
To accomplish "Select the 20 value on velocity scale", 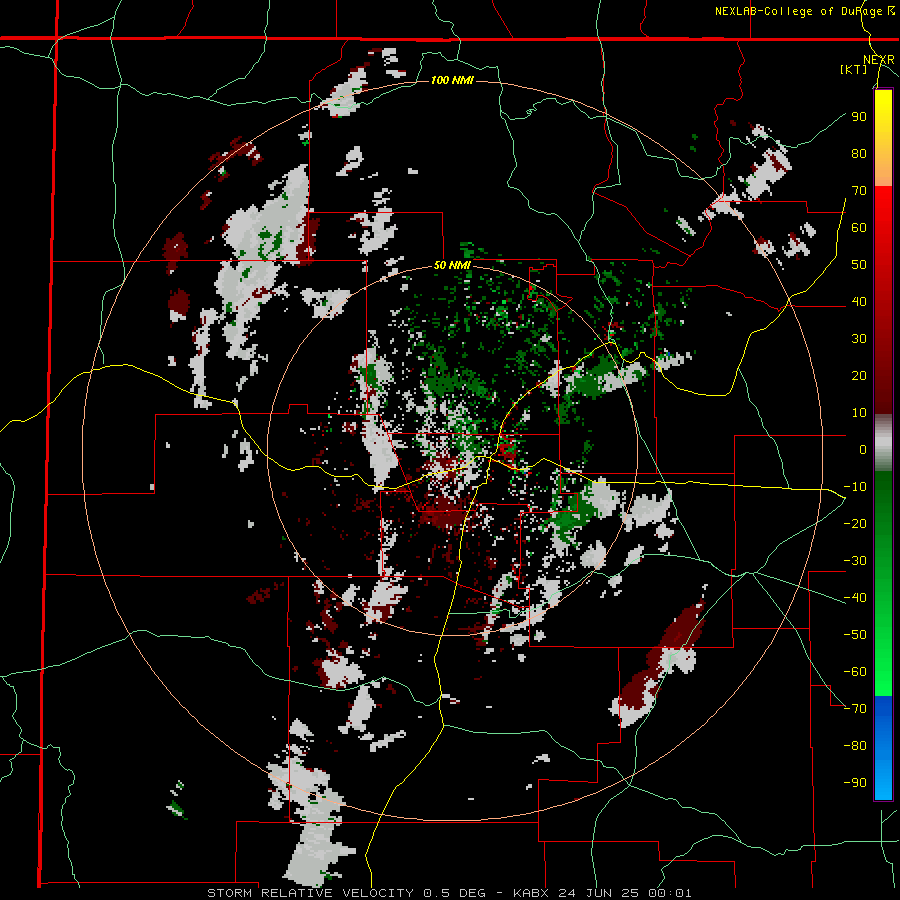I will [x=859, y=376].
